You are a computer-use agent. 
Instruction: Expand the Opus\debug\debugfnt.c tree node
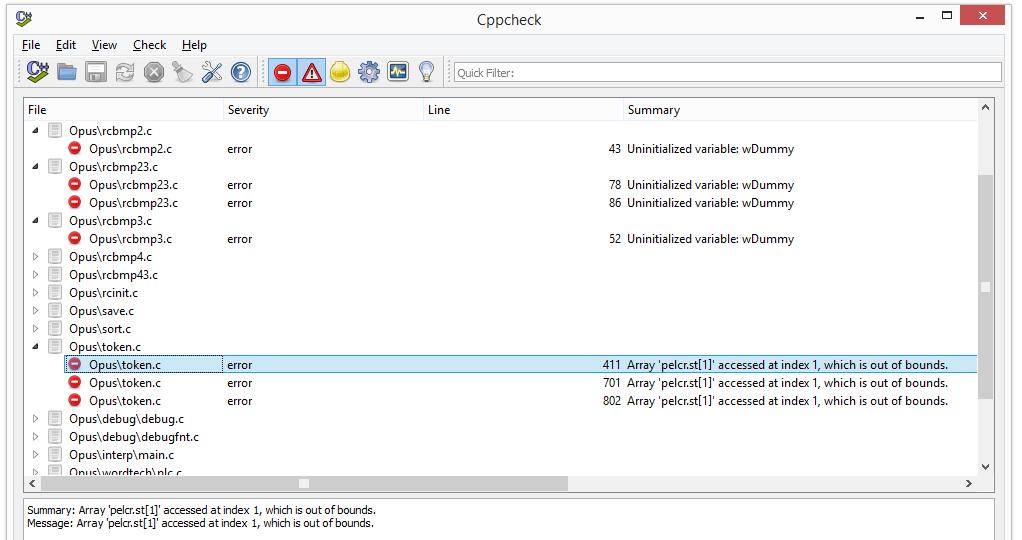point(35,436)
